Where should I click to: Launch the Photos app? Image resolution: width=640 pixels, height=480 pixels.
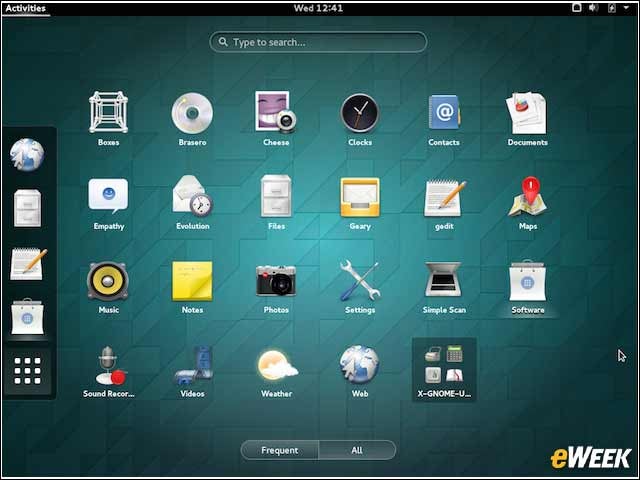[276, 287]
